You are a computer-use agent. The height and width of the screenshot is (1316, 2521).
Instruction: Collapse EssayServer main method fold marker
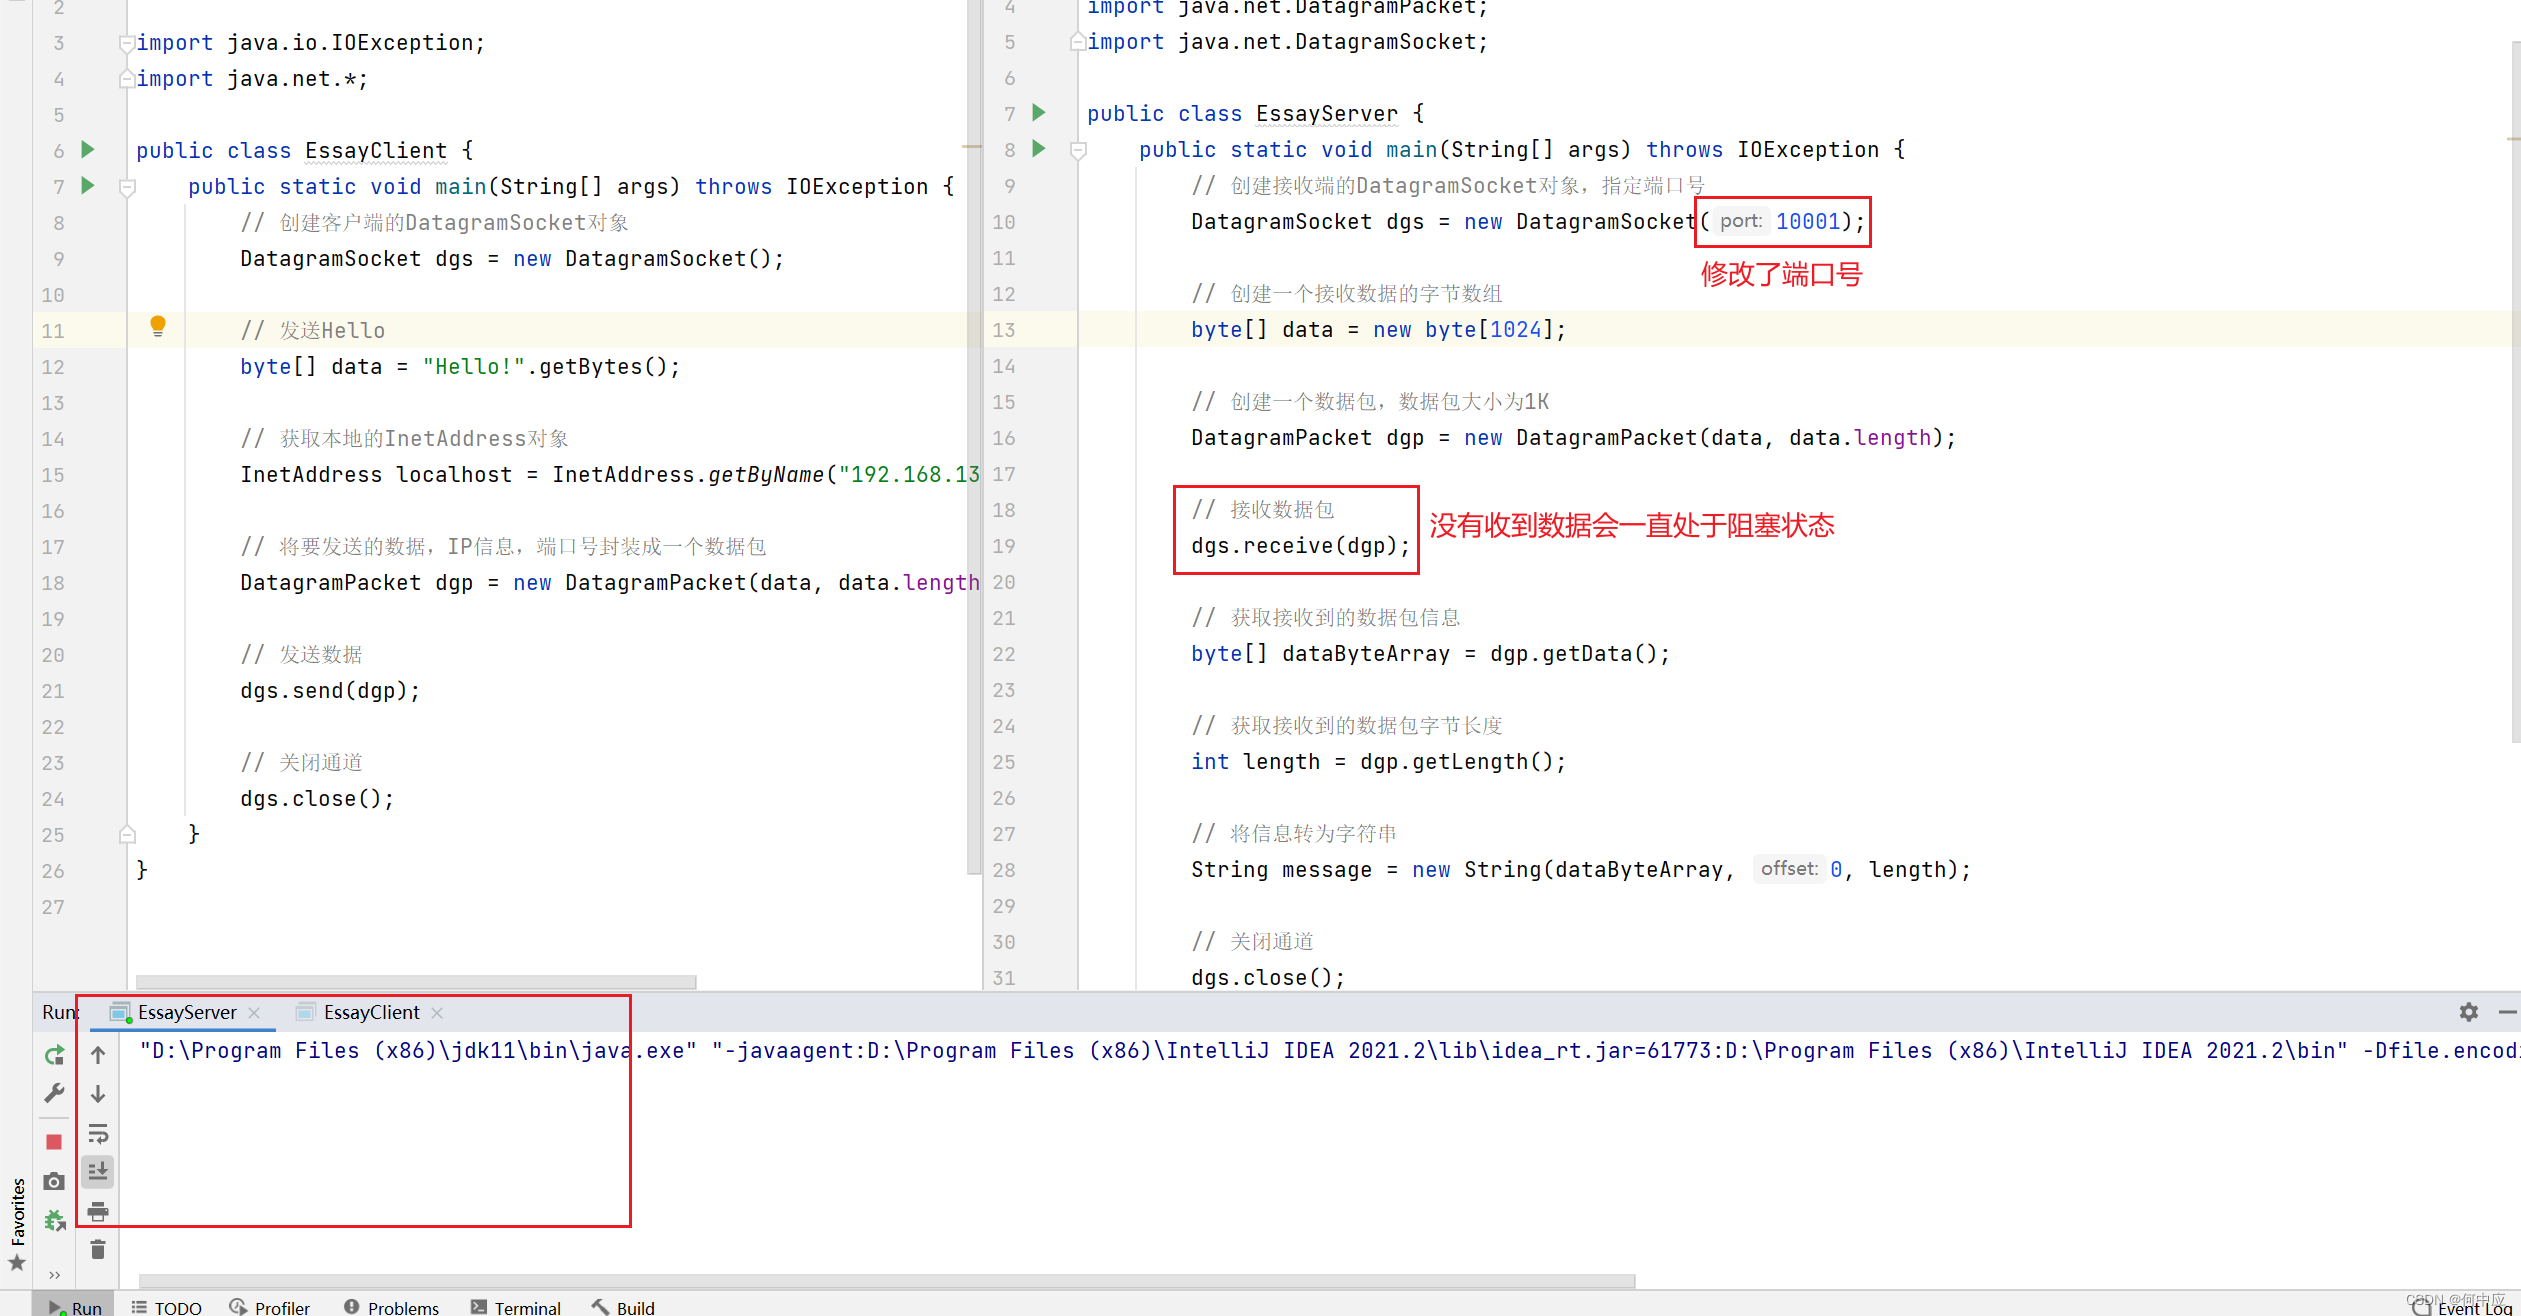[1078, 150]
